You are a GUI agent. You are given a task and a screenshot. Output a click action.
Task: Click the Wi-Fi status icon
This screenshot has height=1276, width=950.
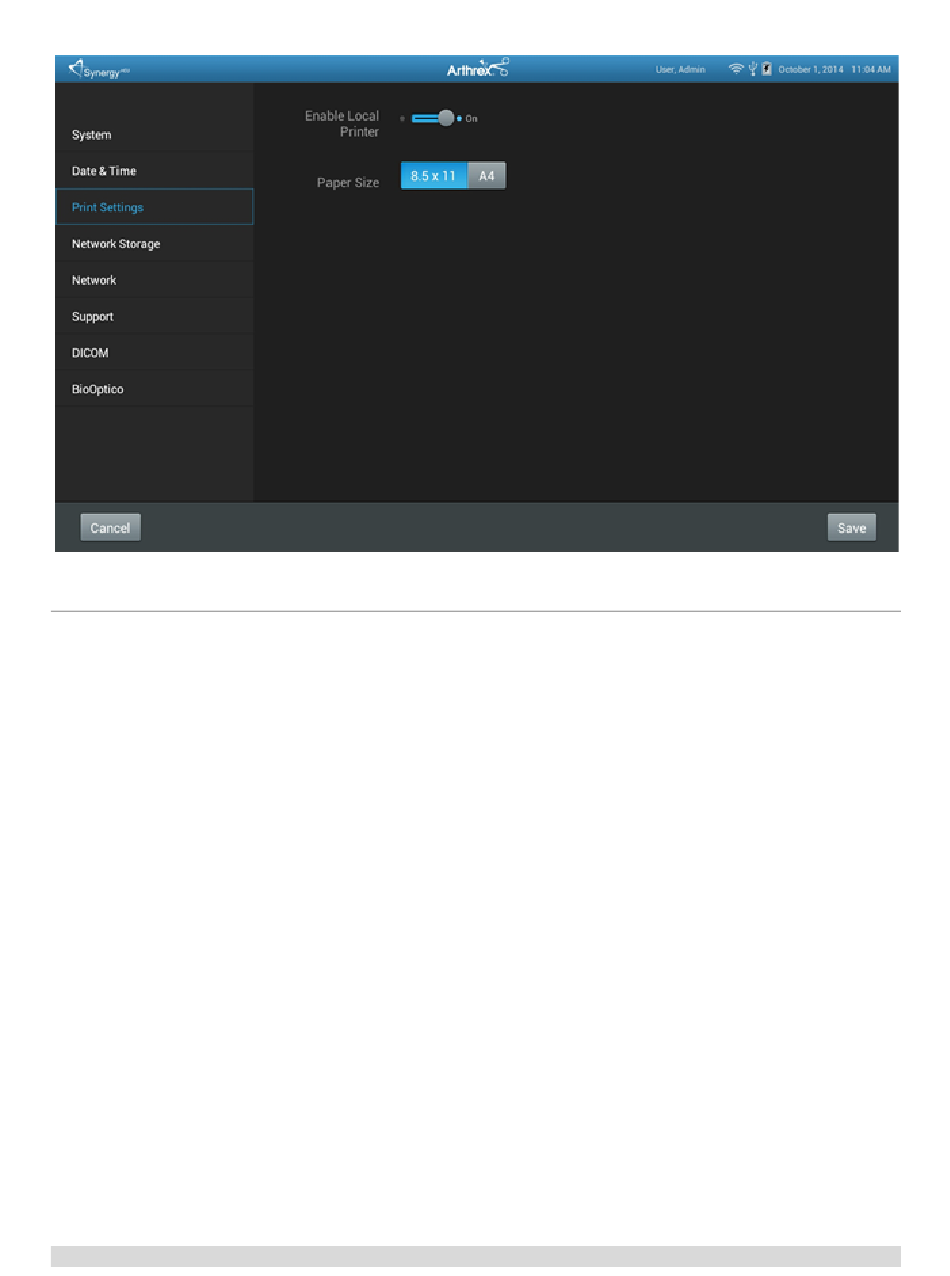736,69
